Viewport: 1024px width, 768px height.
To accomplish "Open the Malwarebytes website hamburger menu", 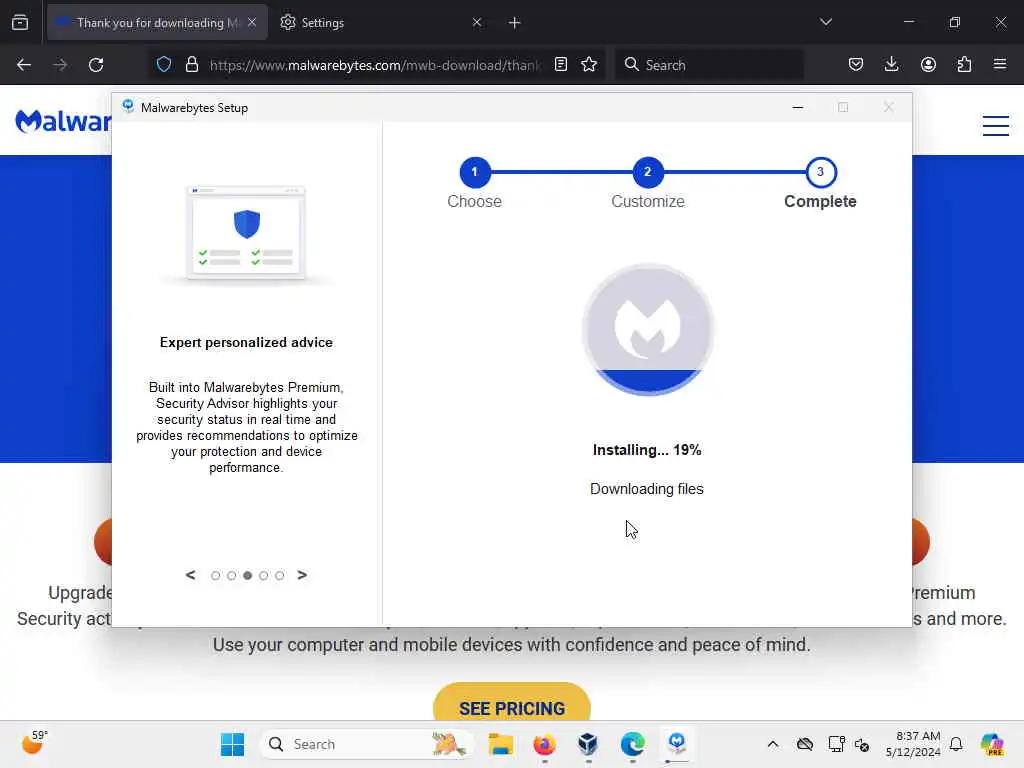I will click(995, 125).
